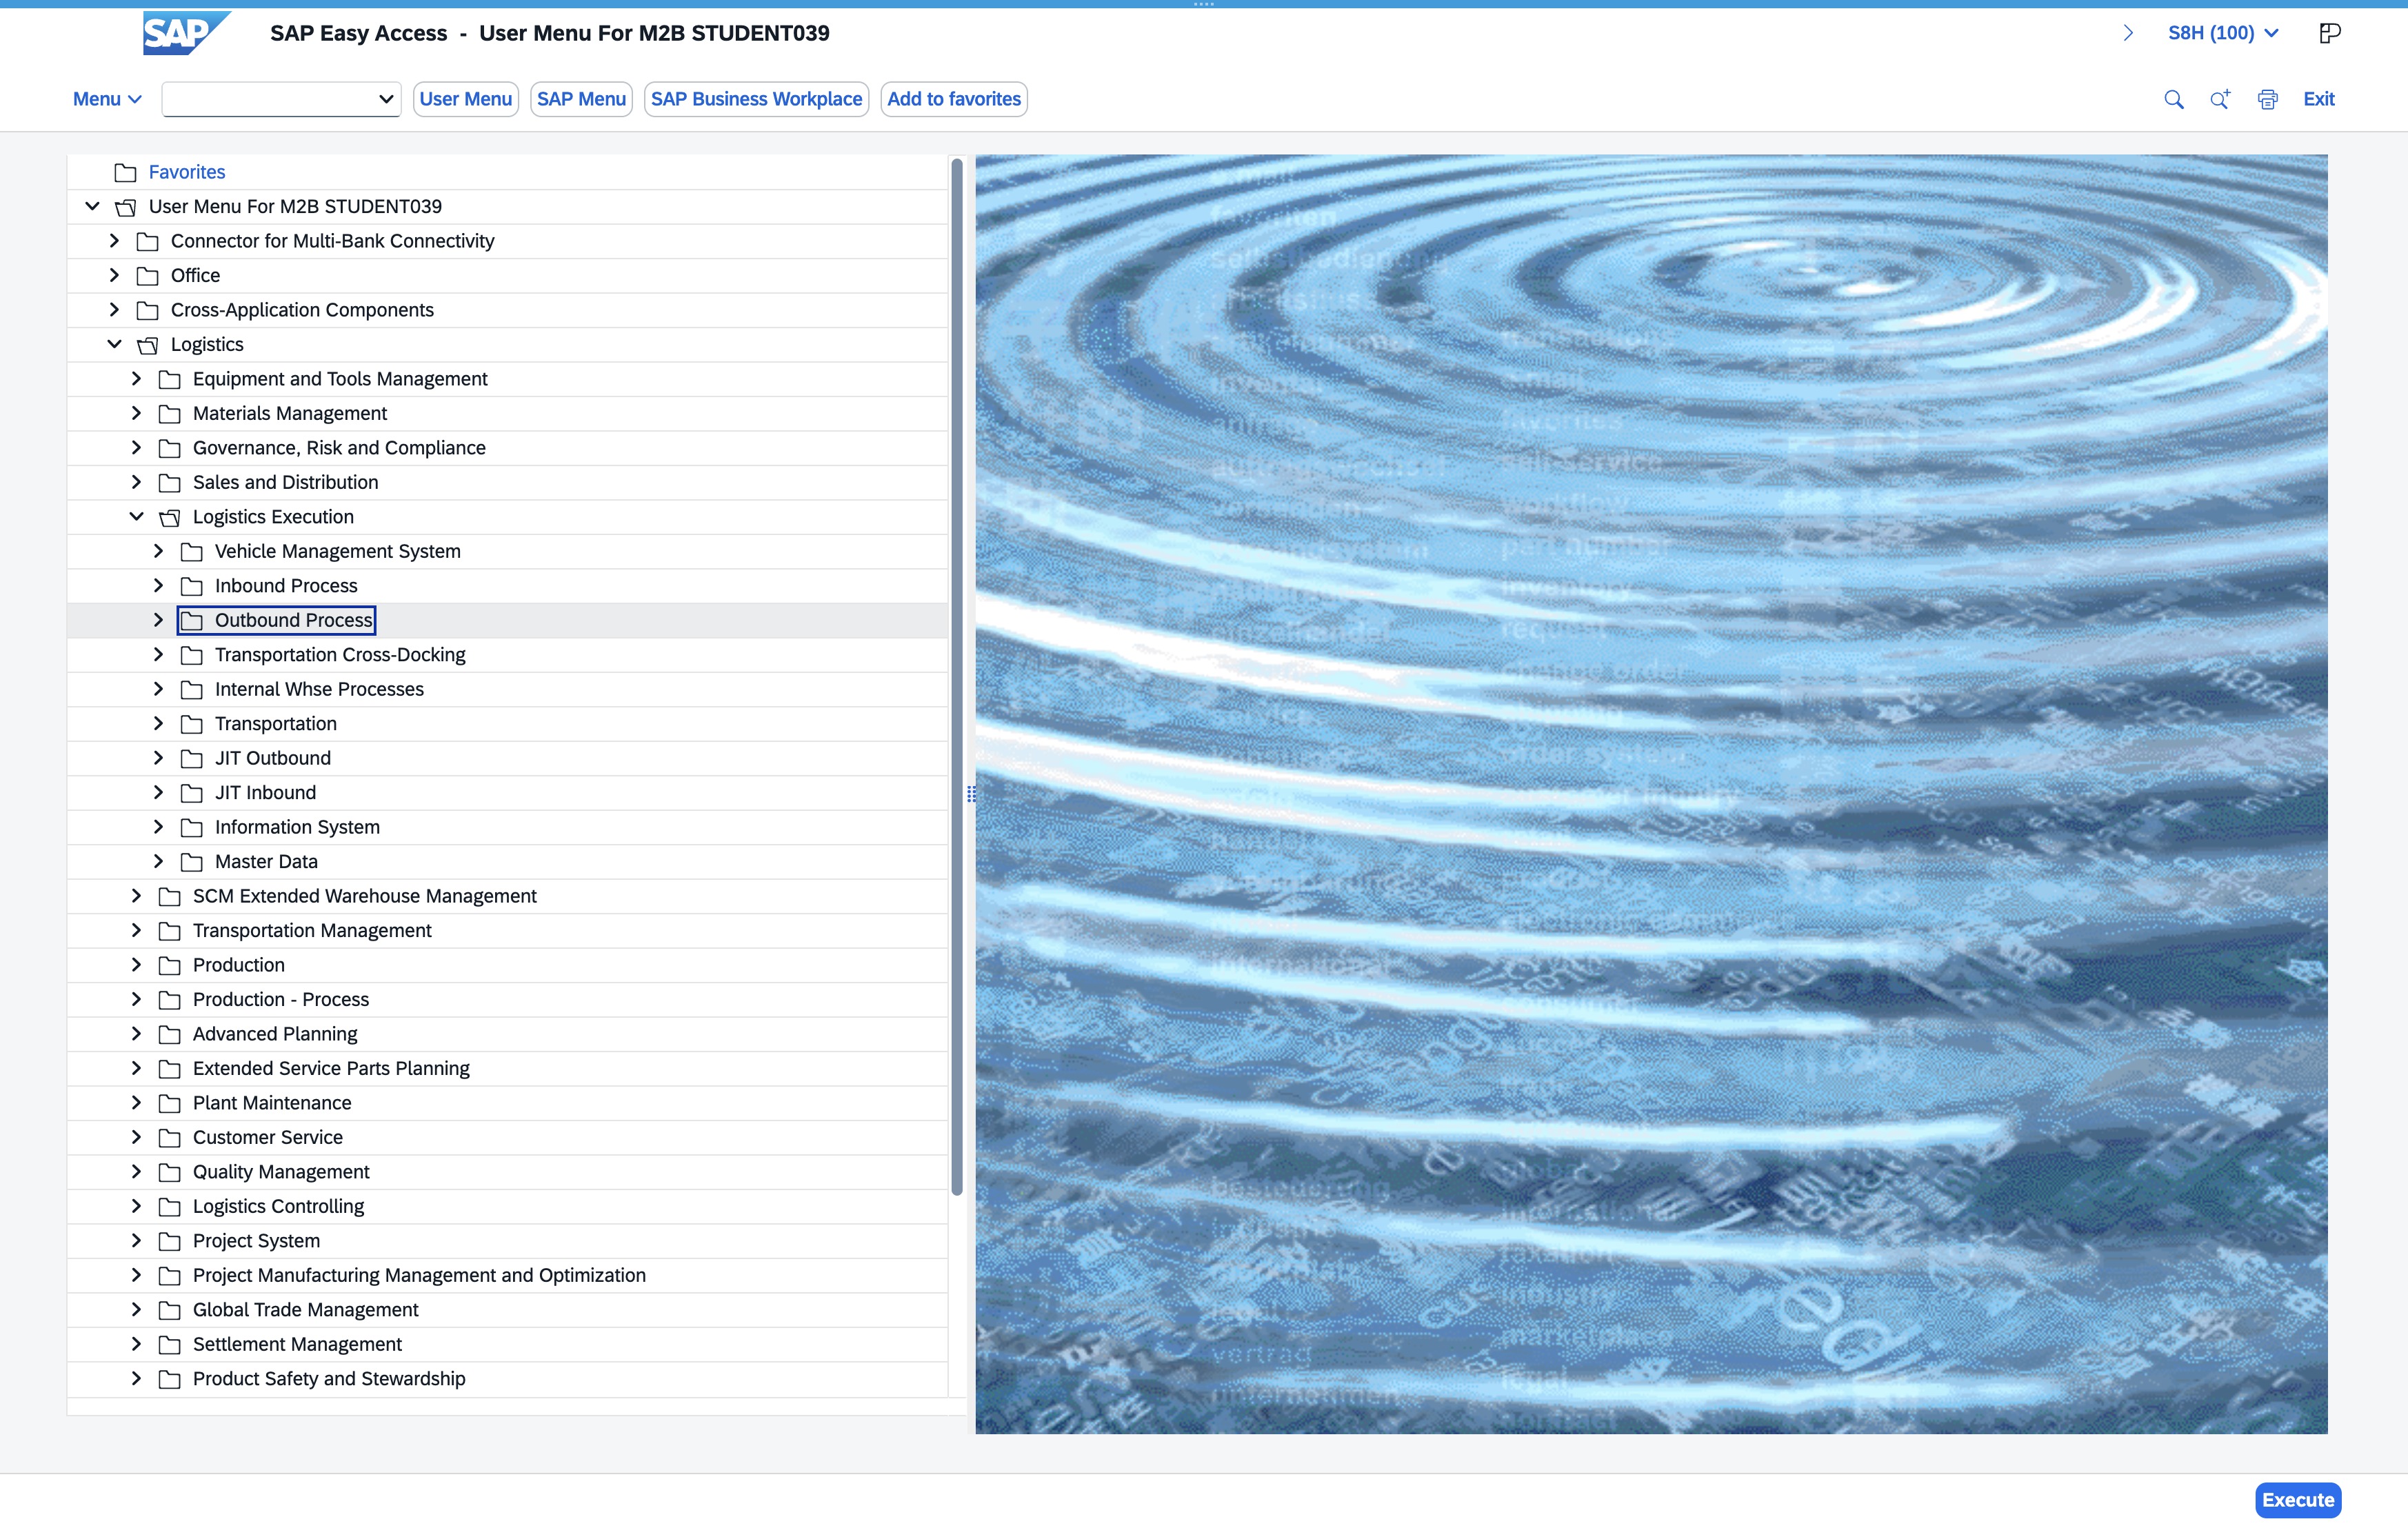Open the search magnifier icon

pyautogui.click(x=2174, y=99)
